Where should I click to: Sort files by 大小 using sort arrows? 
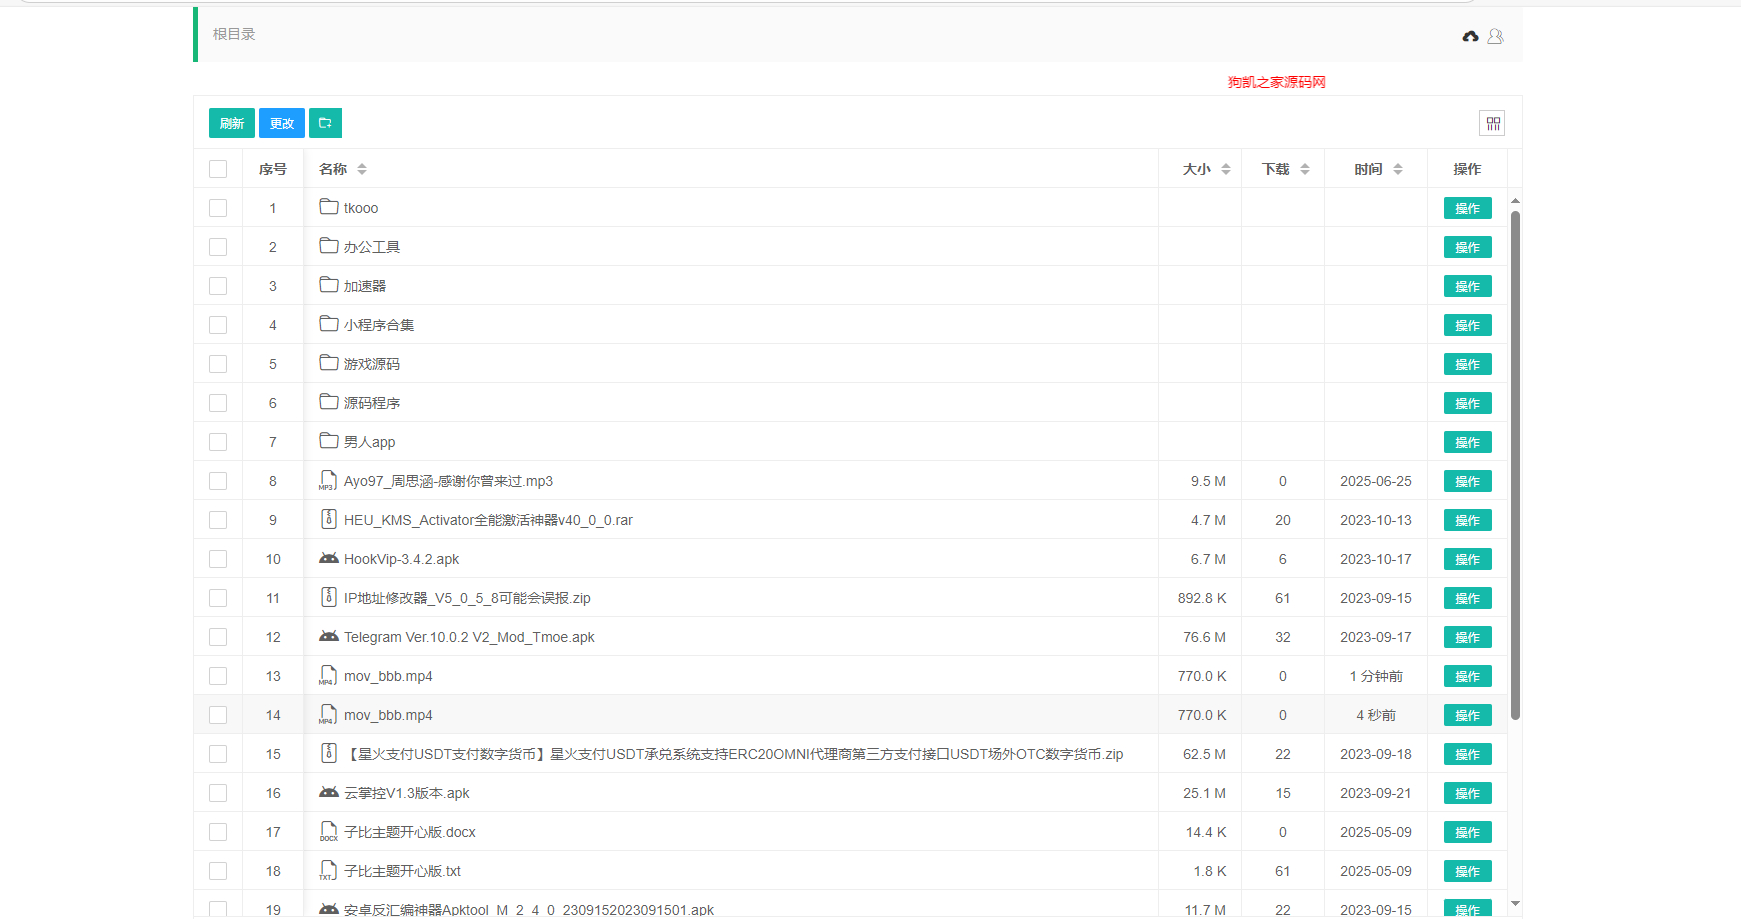click(x=1226, y=168)
